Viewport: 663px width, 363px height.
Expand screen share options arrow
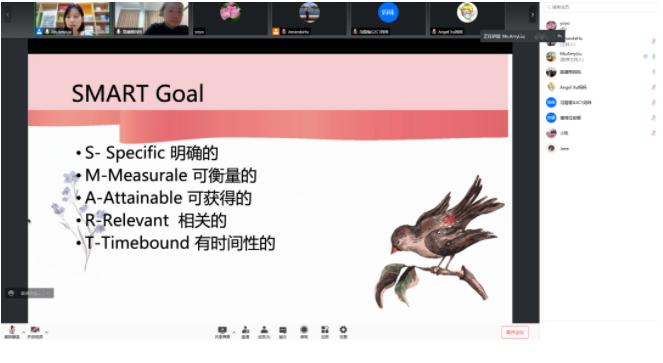point(234,332)
